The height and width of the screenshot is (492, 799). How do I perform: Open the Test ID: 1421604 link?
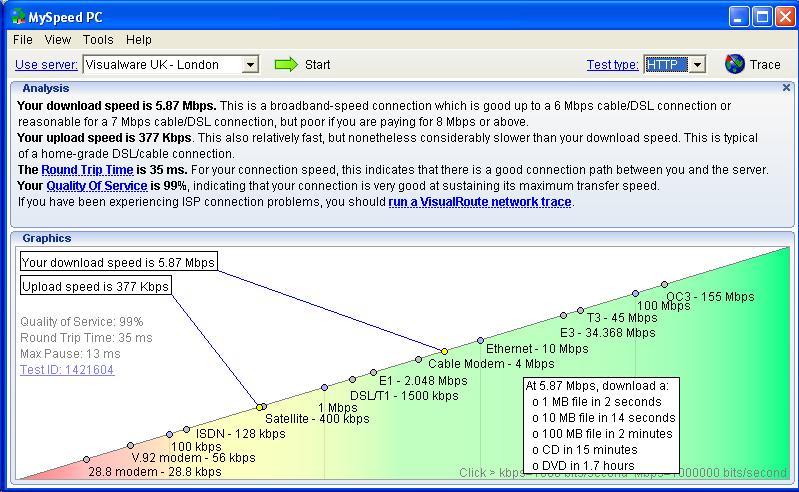coord(67,370)
